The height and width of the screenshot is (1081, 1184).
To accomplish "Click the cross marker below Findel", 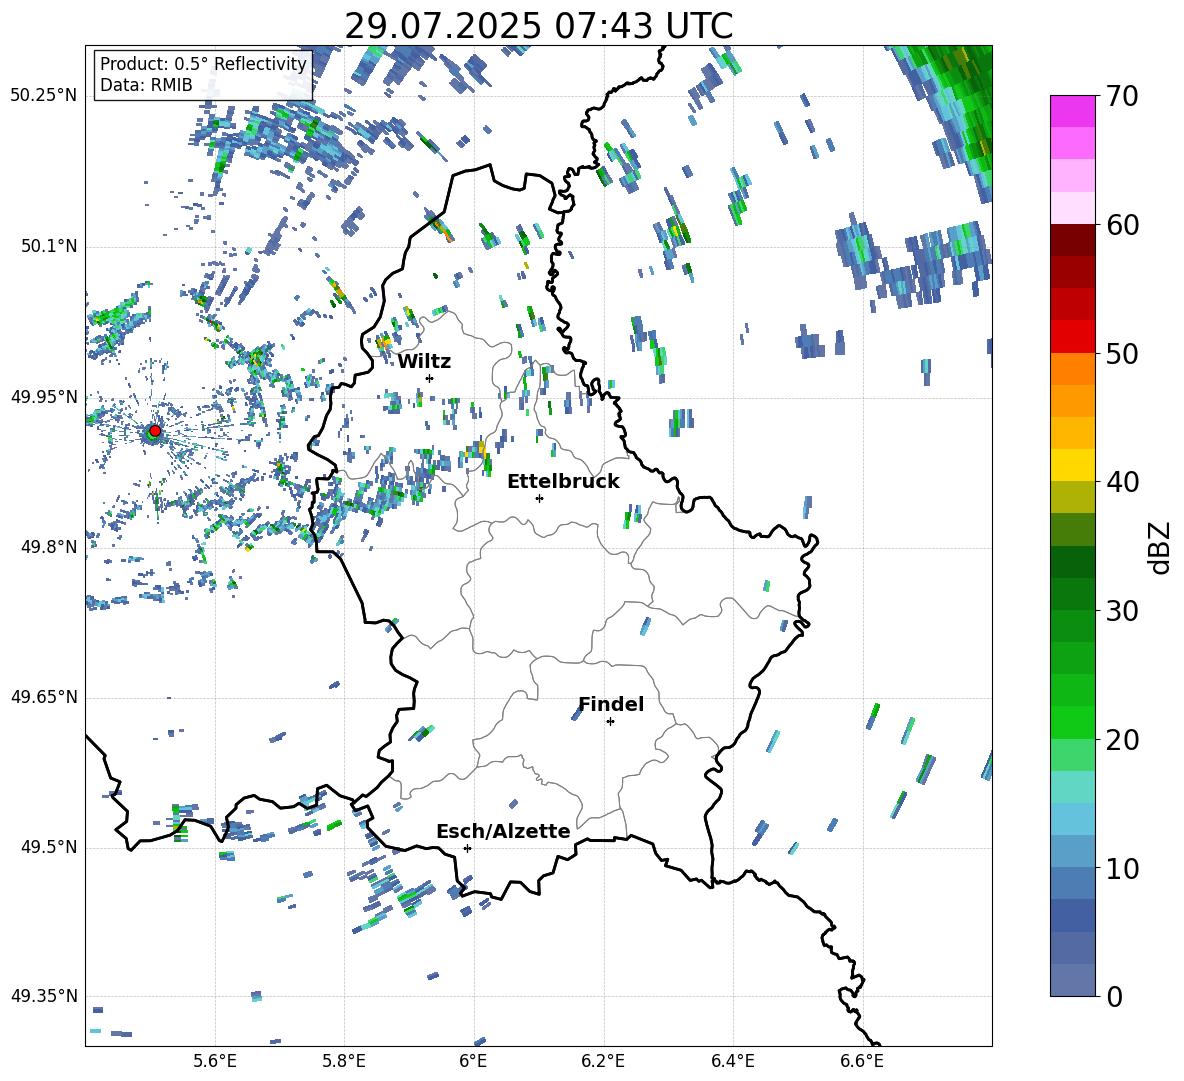I will click(x=611, y=722).
